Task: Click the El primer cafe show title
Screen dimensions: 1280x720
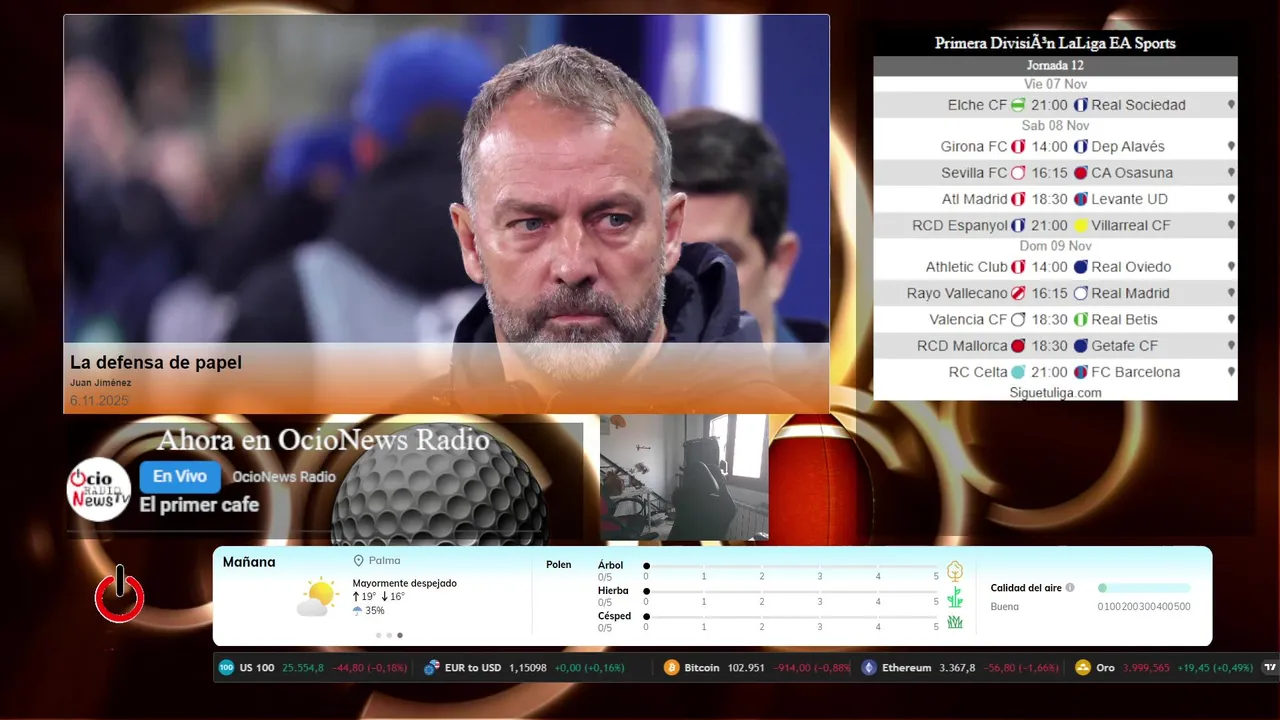Action: (x=199, y=505)
